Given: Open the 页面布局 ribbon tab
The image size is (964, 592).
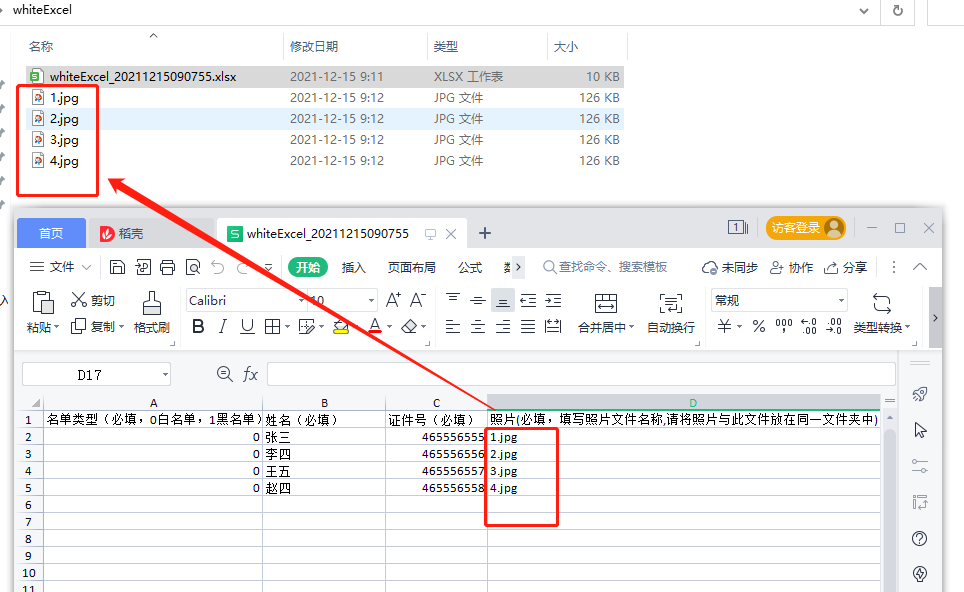Looking at the screenshot, I should [412, 267].
